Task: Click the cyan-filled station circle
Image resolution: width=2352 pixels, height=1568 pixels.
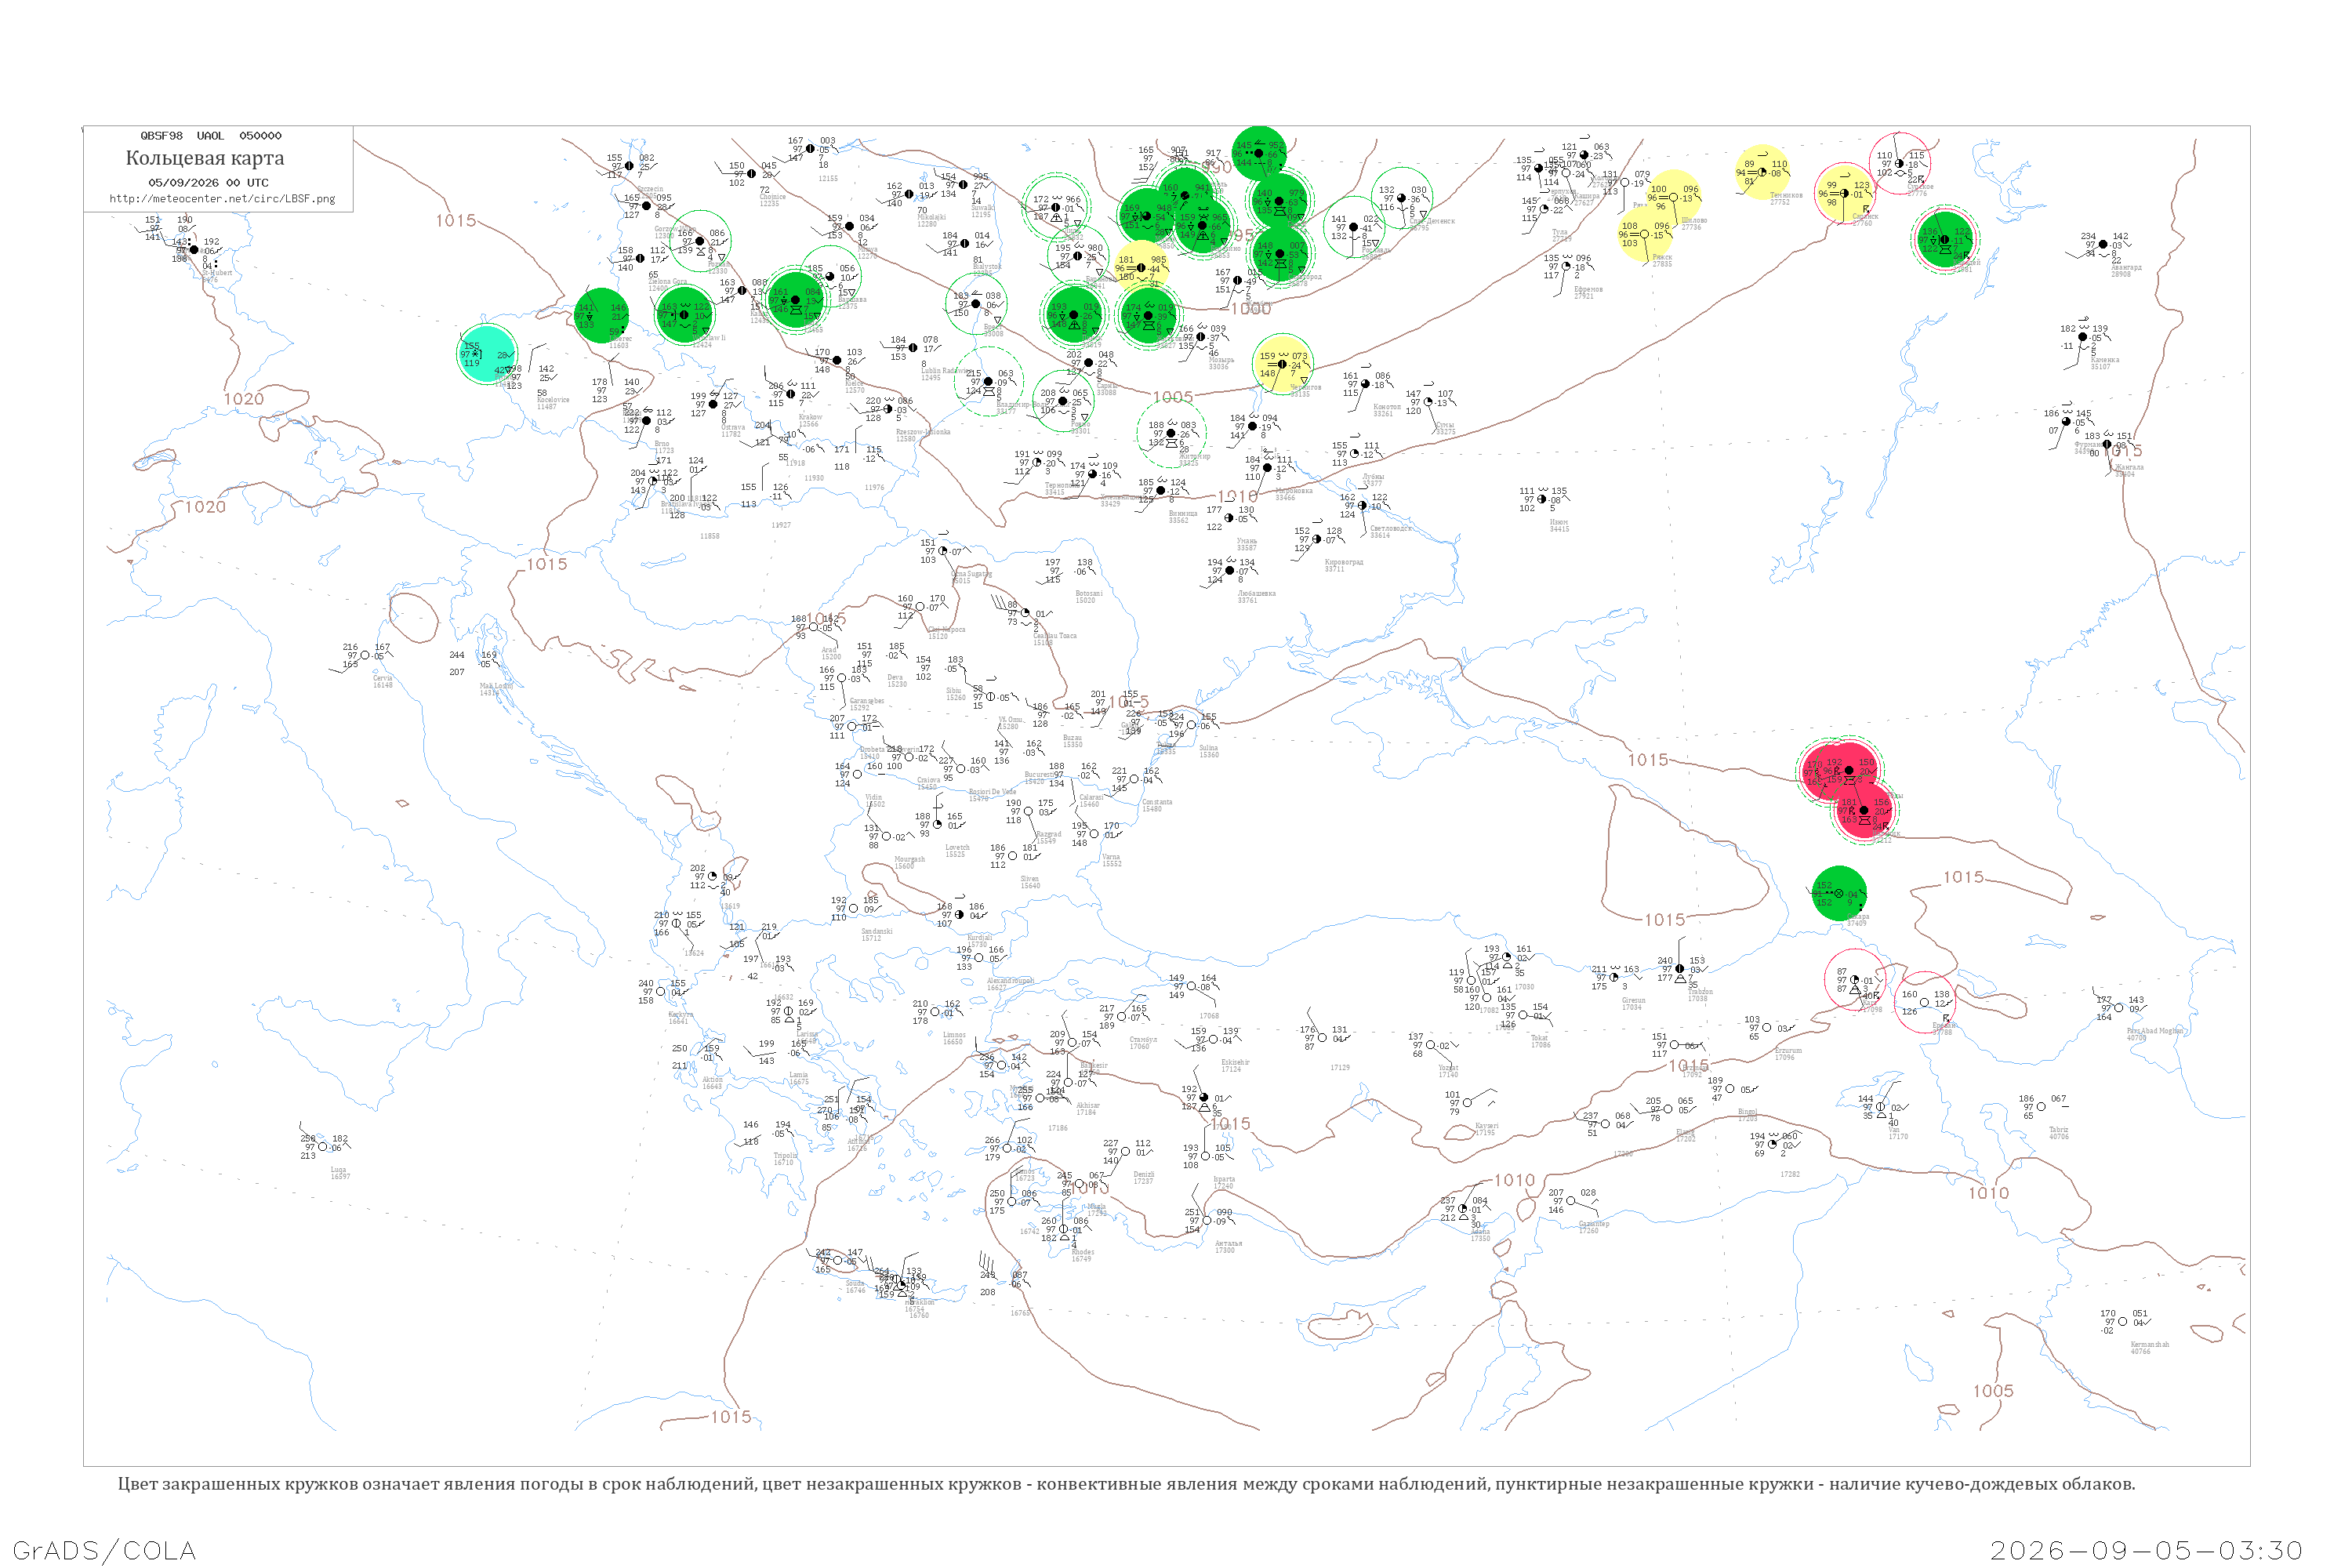Action: click(x=486, y=354)
